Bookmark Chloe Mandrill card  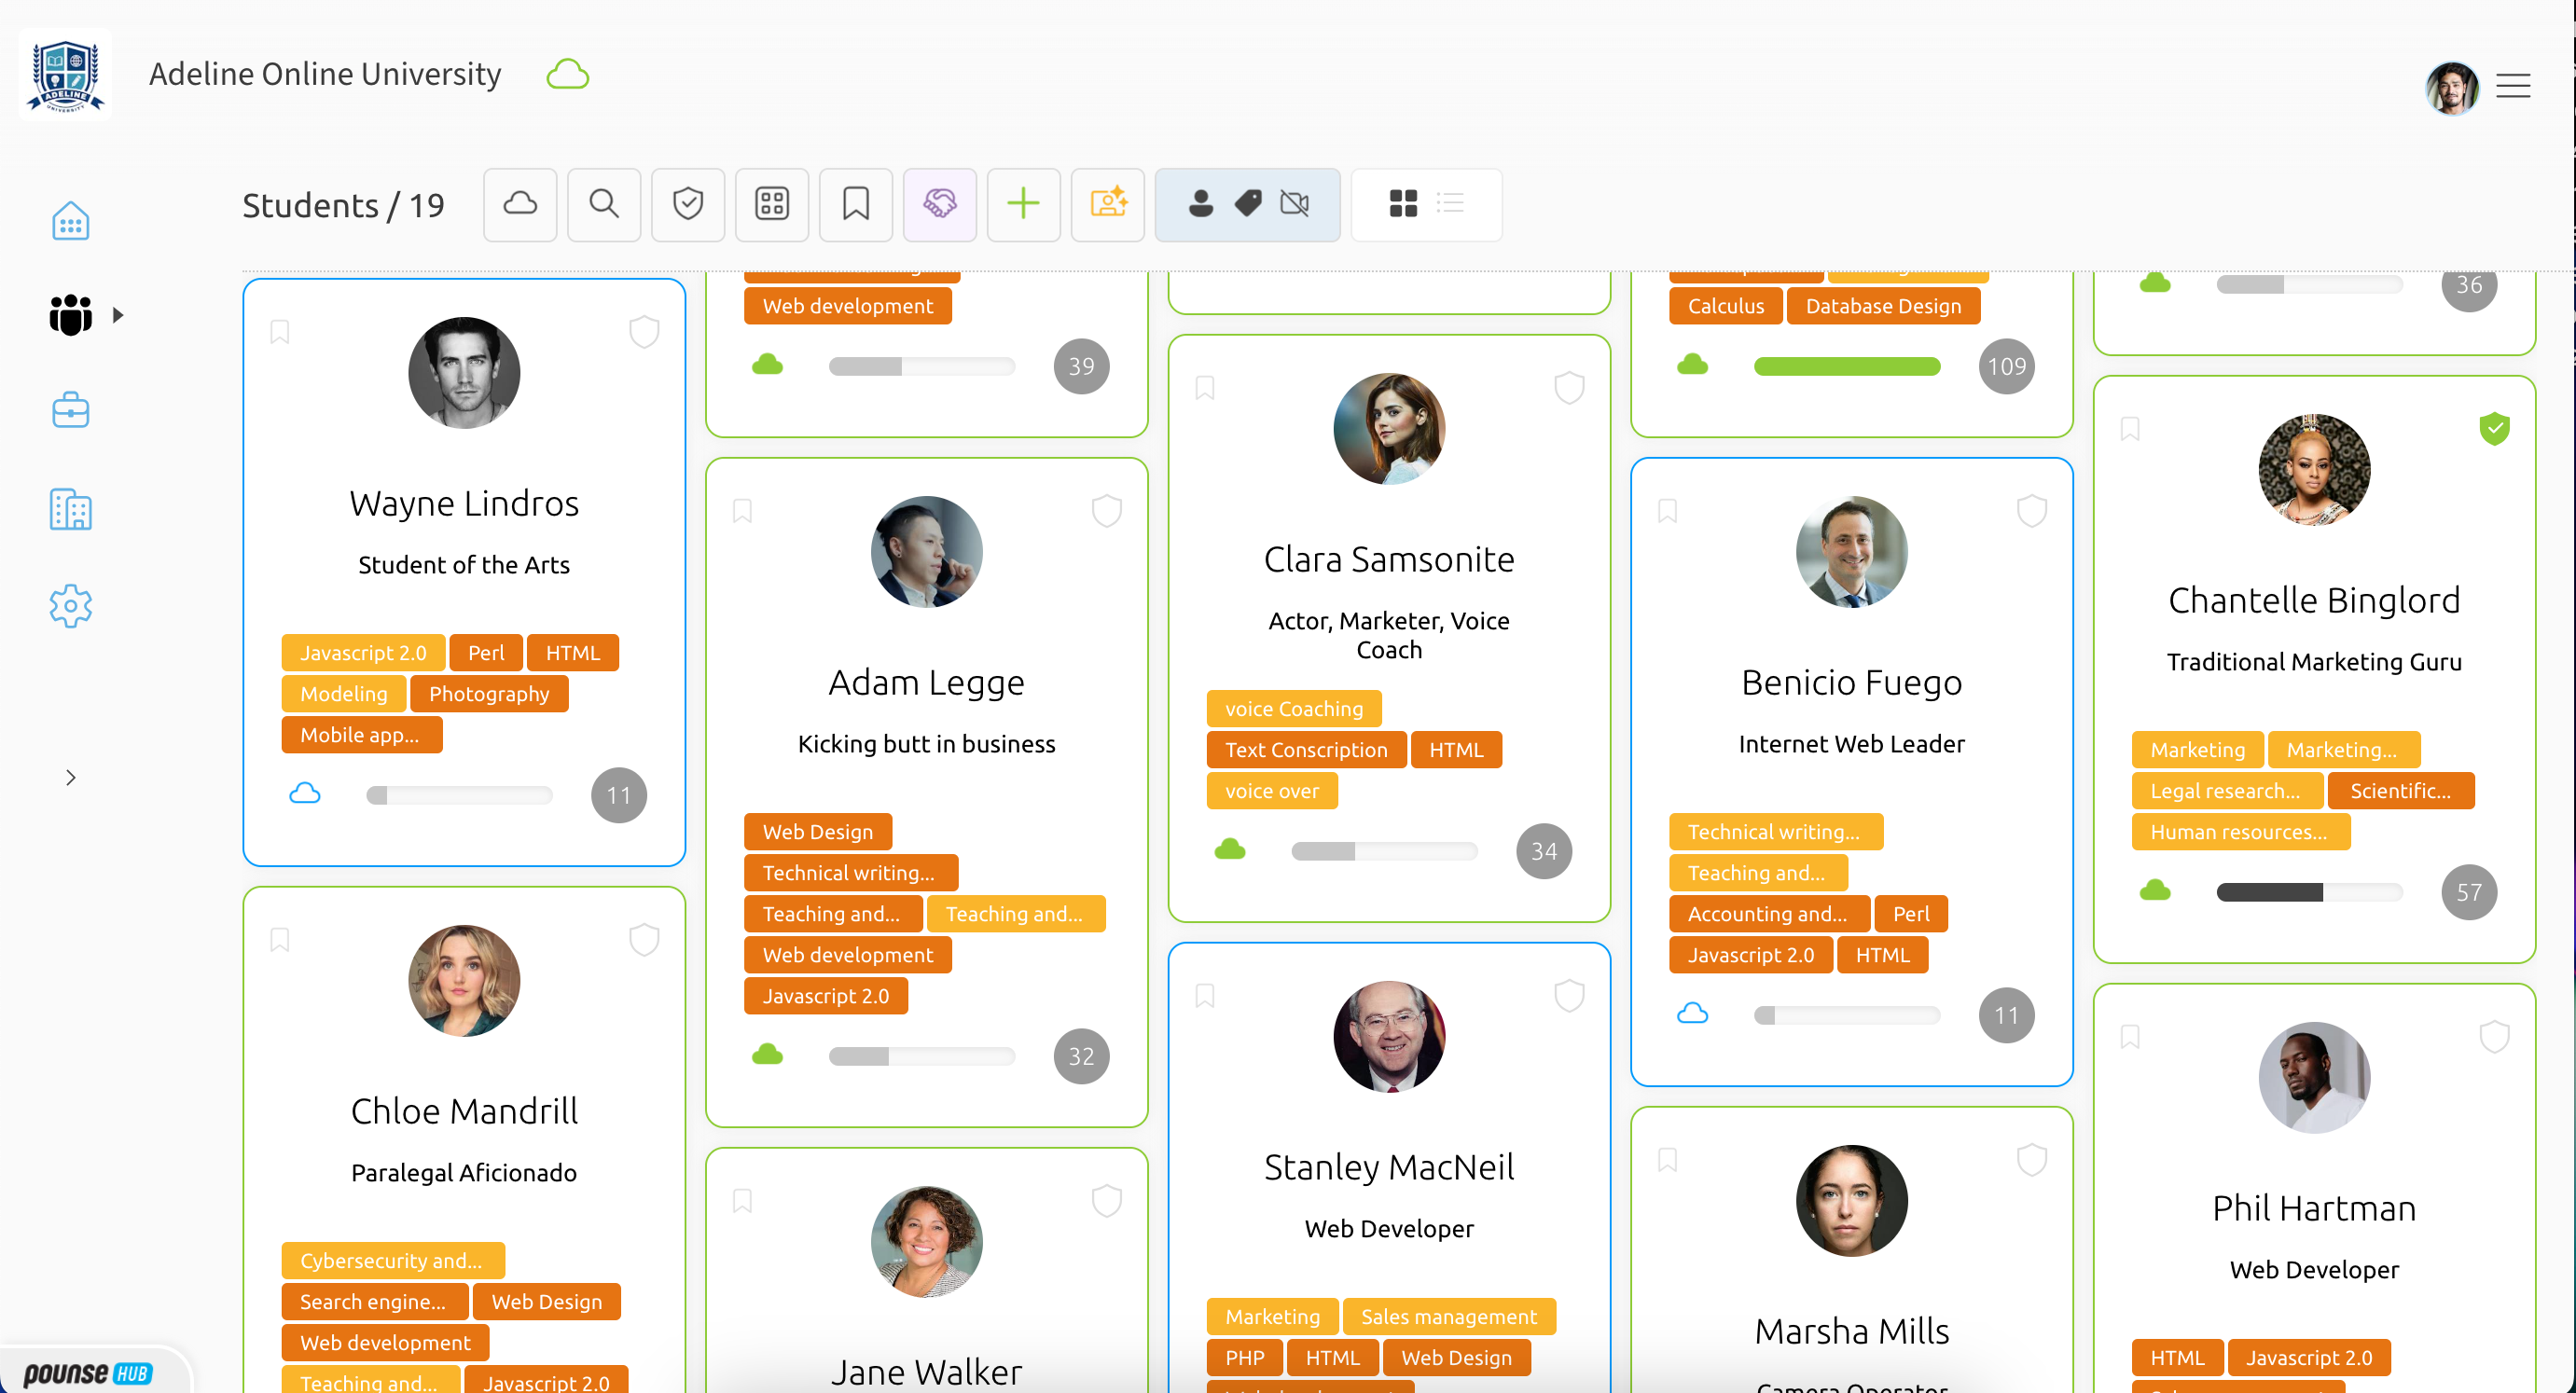[x=280, y=939]
